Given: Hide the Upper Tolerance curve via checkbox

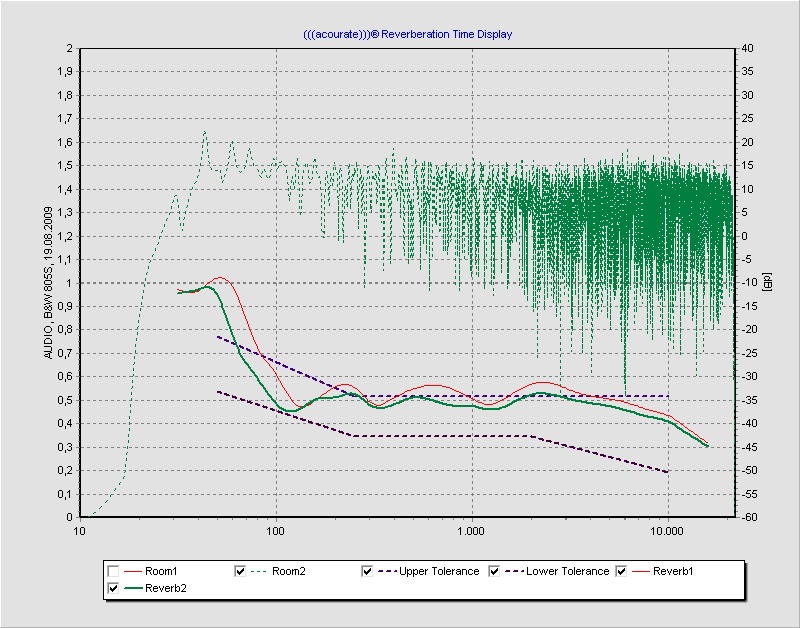Looking at the screenshot, I should [x=367, y=571].
